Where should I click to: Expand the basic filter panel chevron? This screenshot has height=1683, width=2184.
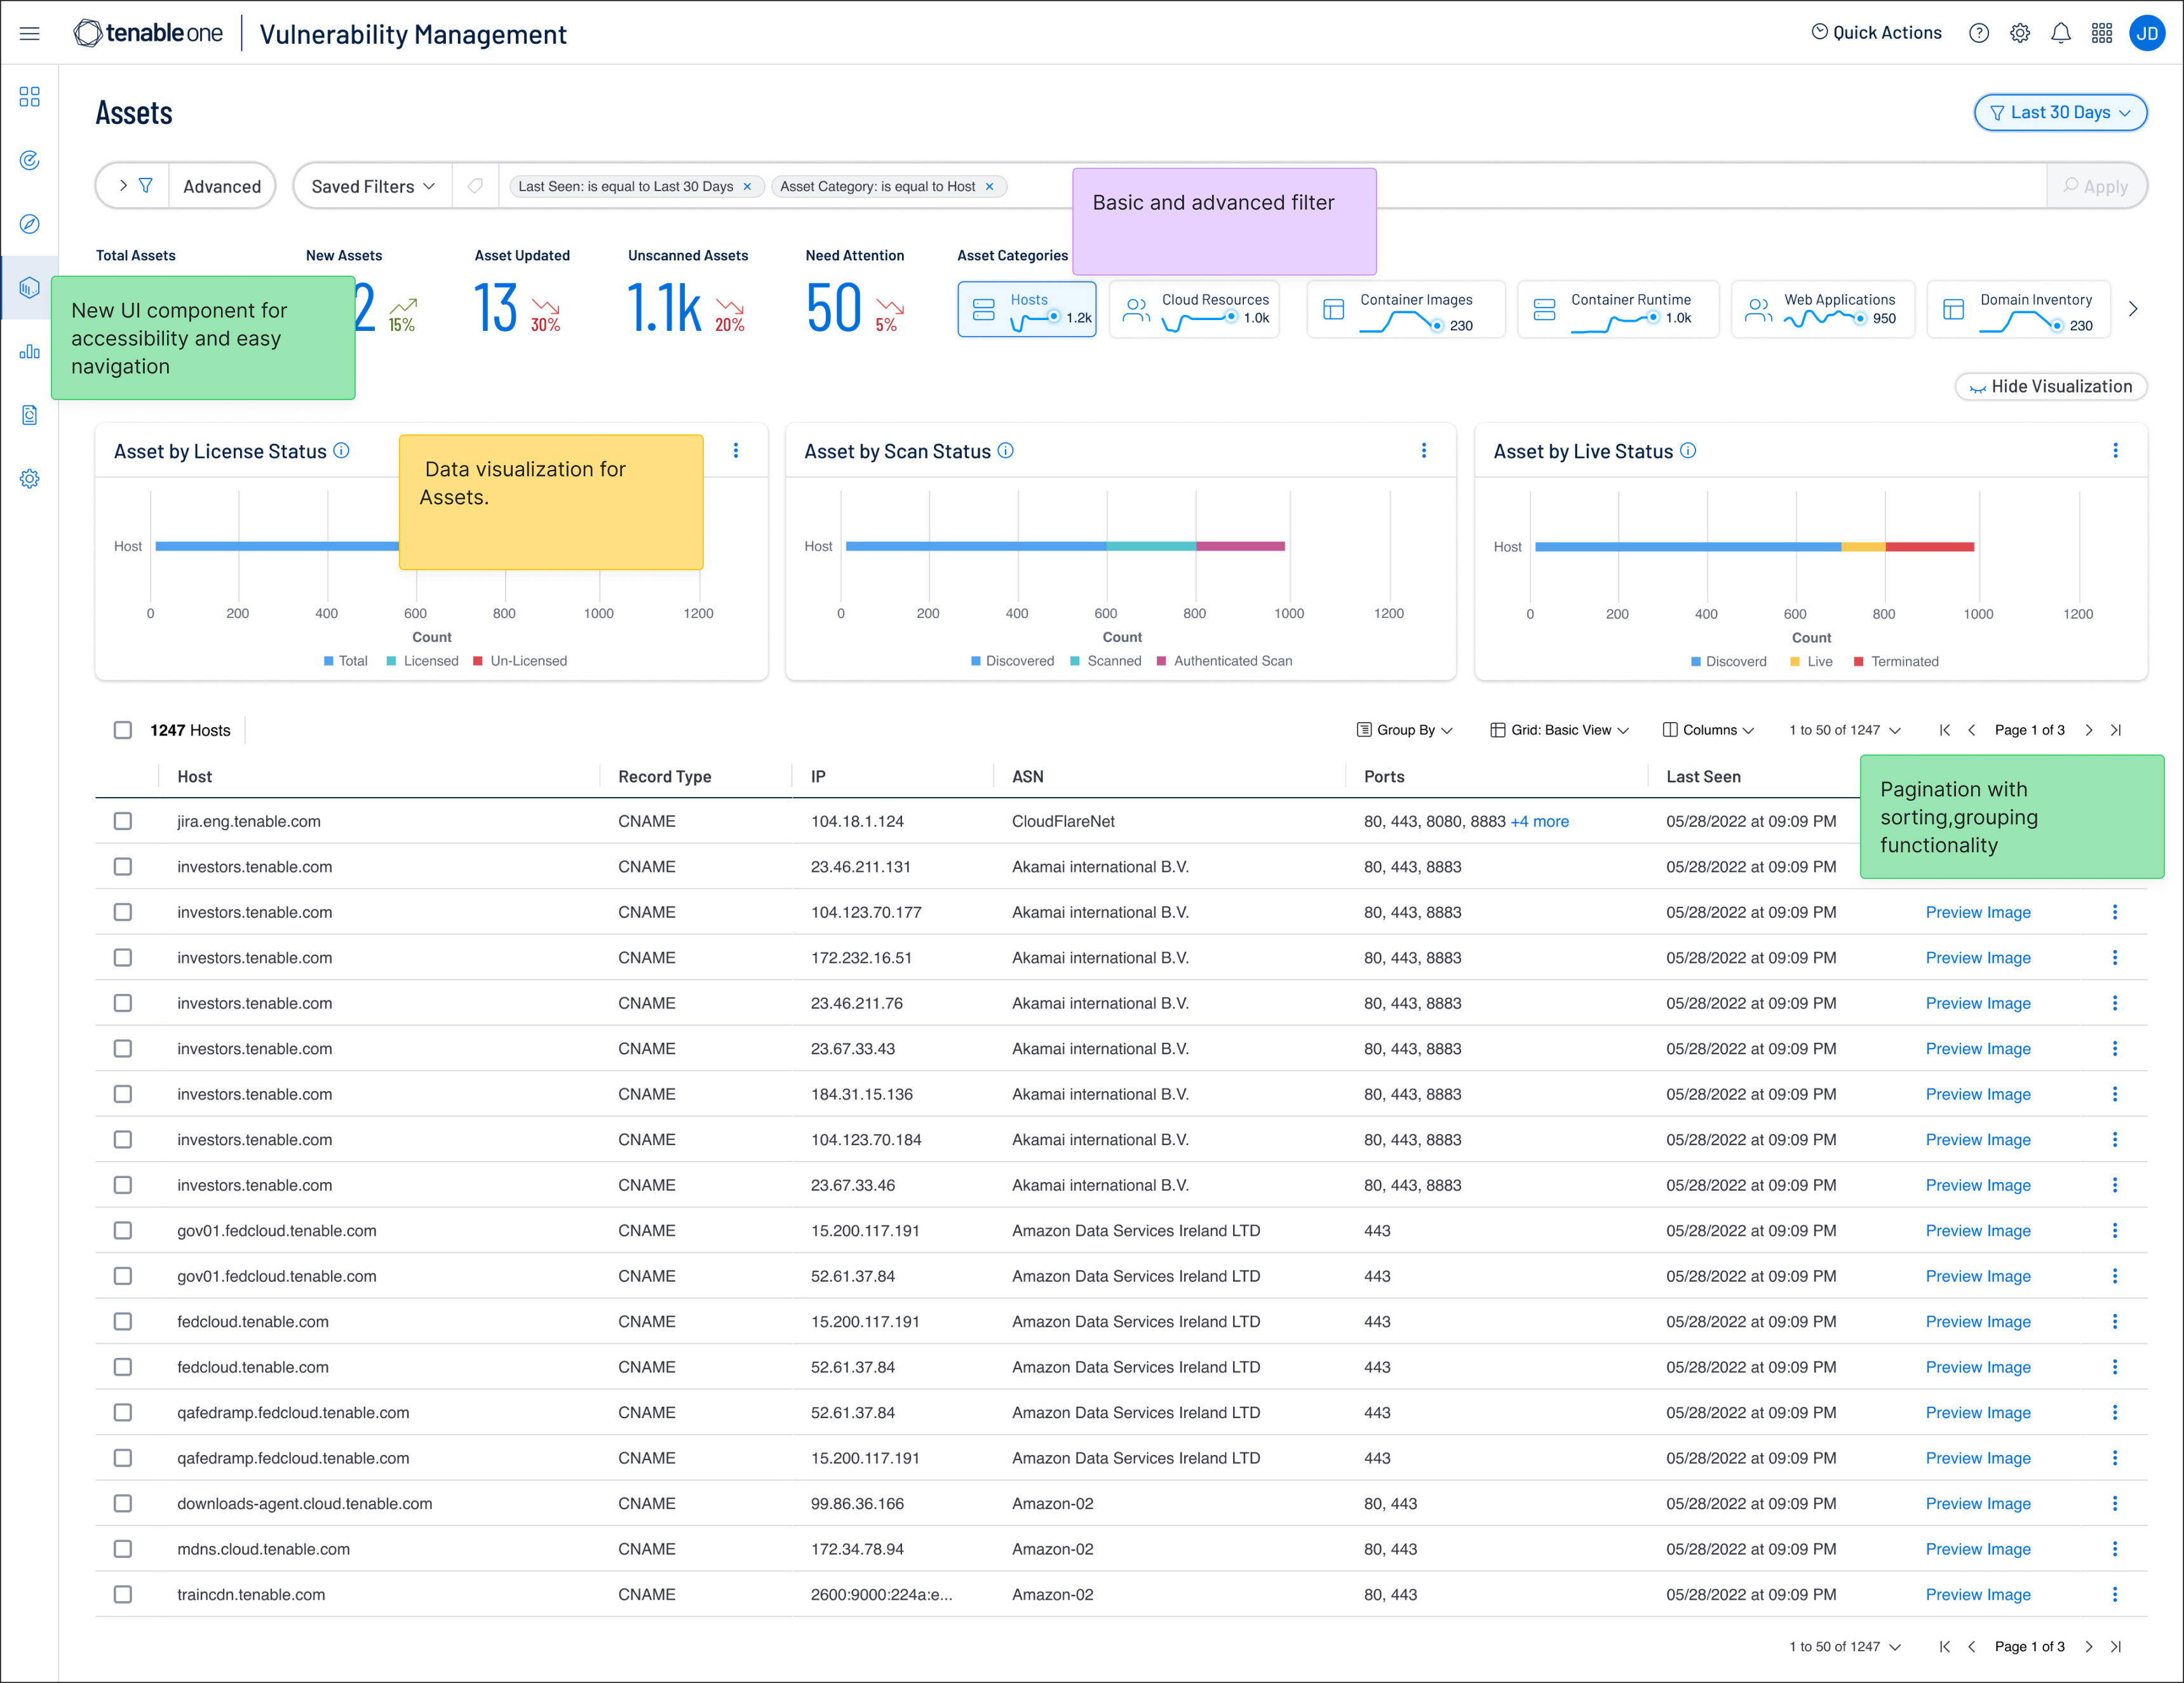(x=123, y=186)
